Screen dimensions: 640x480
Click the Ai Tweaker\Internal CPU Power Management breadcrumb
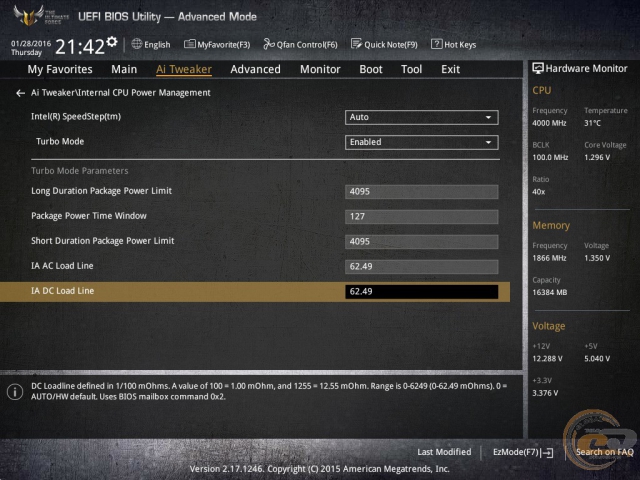click(x=121, y=93)
